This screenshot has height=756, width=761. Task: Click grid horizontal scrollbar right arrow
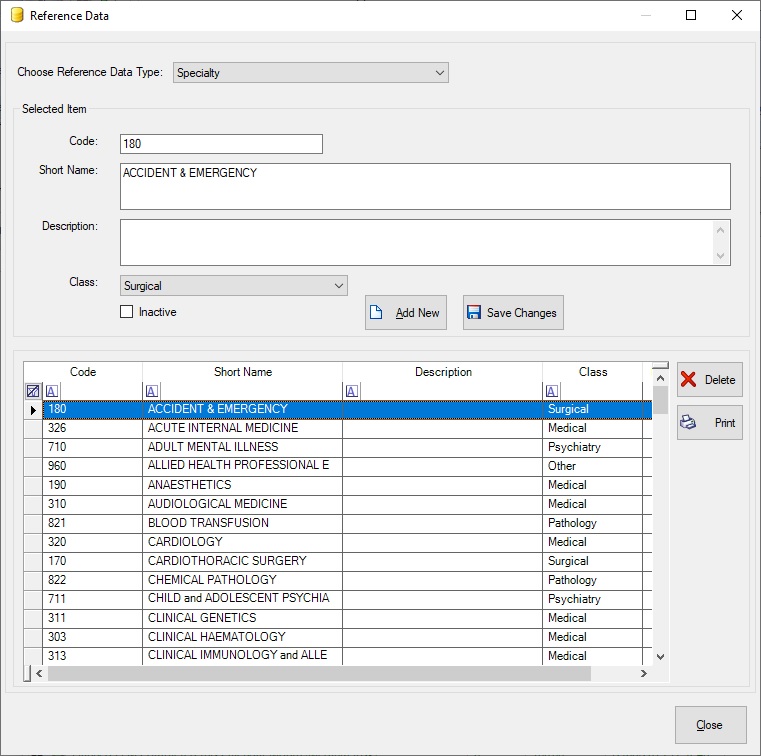644,674
